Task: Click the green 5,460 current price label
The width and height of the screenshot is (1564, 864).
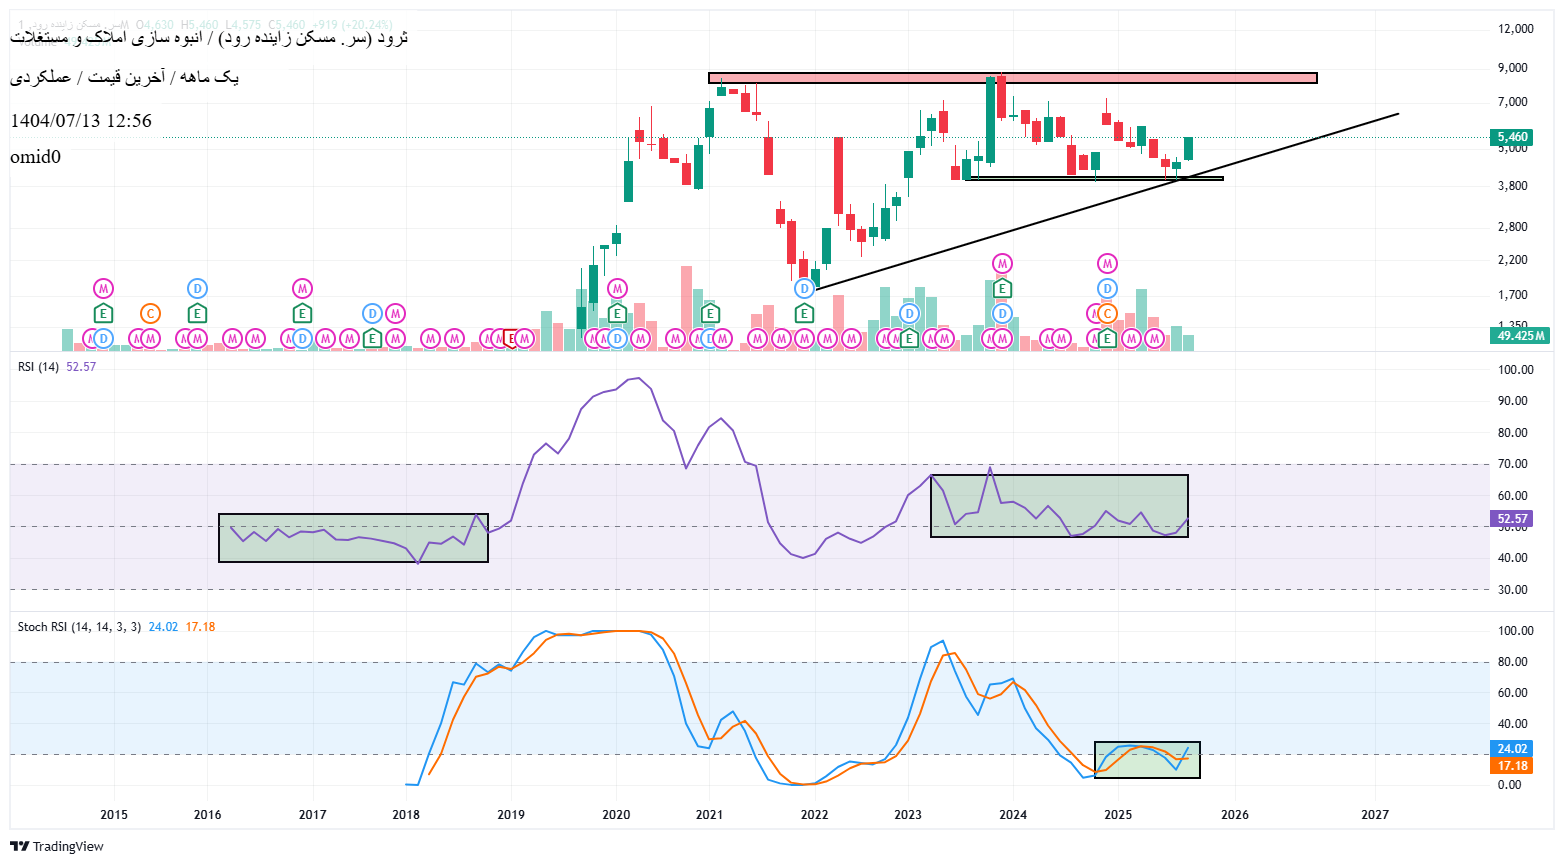Action: click(x=1512, y=137)
